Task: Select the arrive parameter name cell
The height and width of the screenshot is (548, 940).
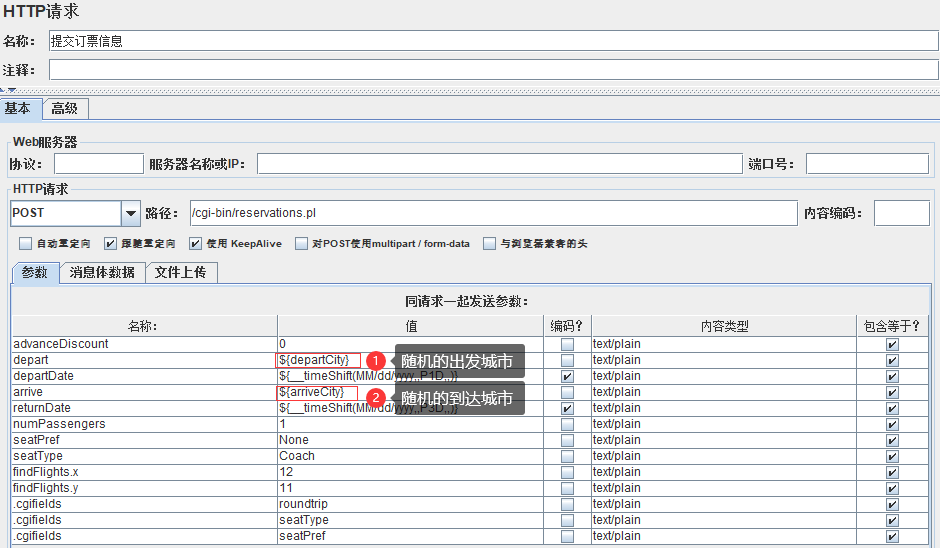Action: pyautogui.click(x=144, y=392)
